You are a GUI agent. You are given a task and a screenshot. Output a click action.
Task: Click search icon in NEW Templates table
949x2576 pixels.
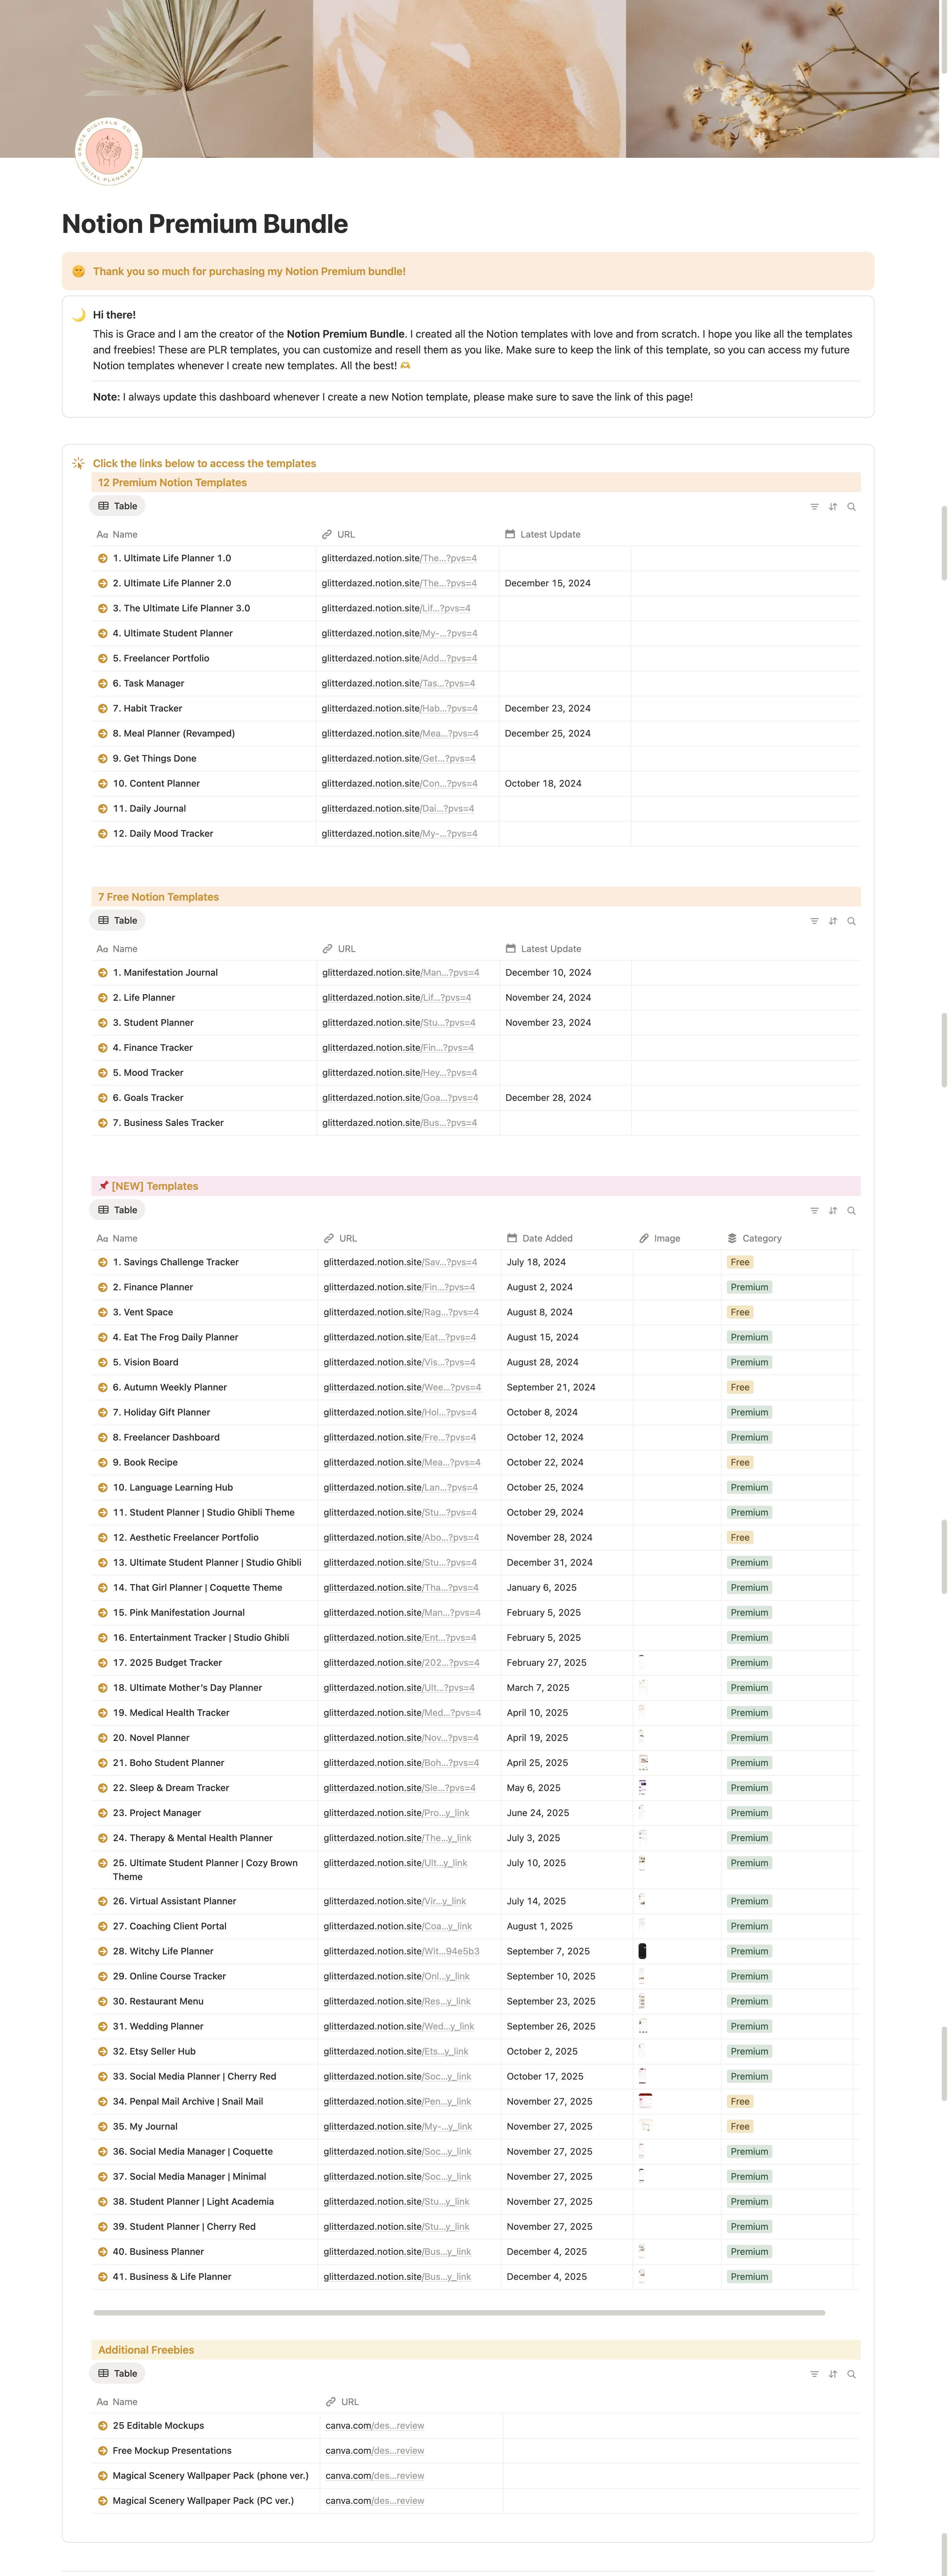click(x=852, y=1211)
